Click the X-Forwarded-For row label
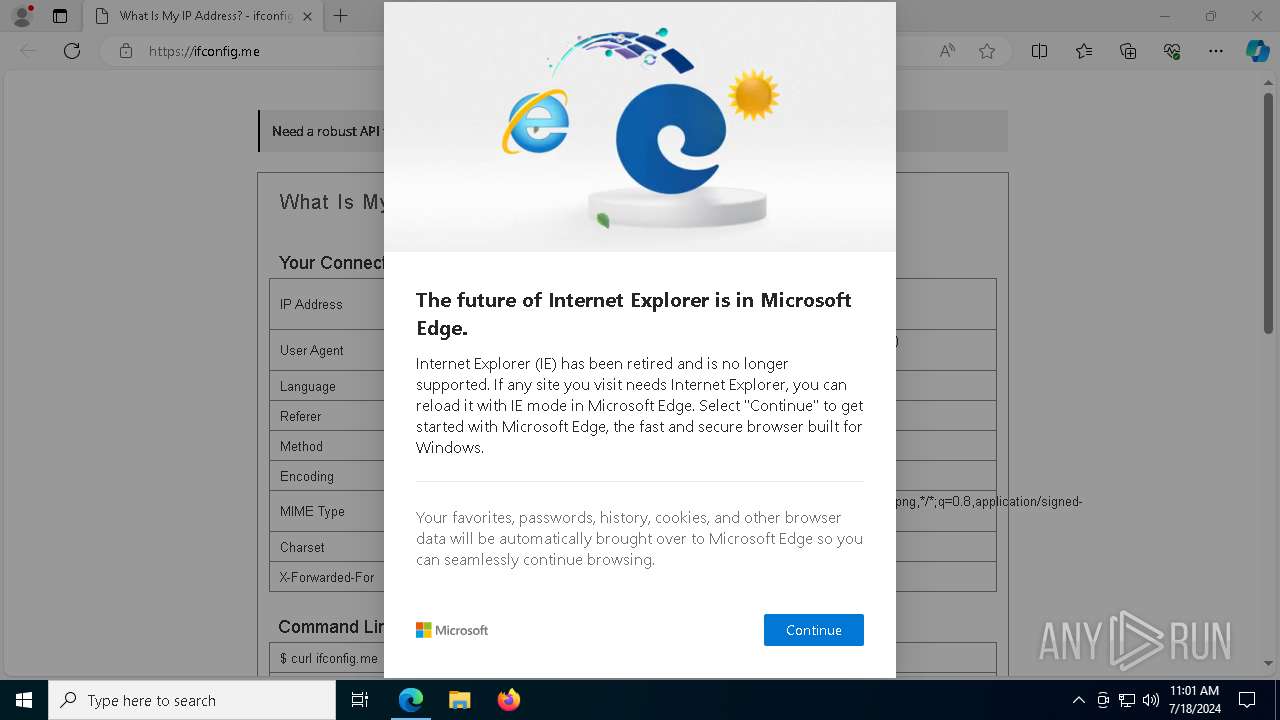1280x720 pixels. tap(327, 577)
